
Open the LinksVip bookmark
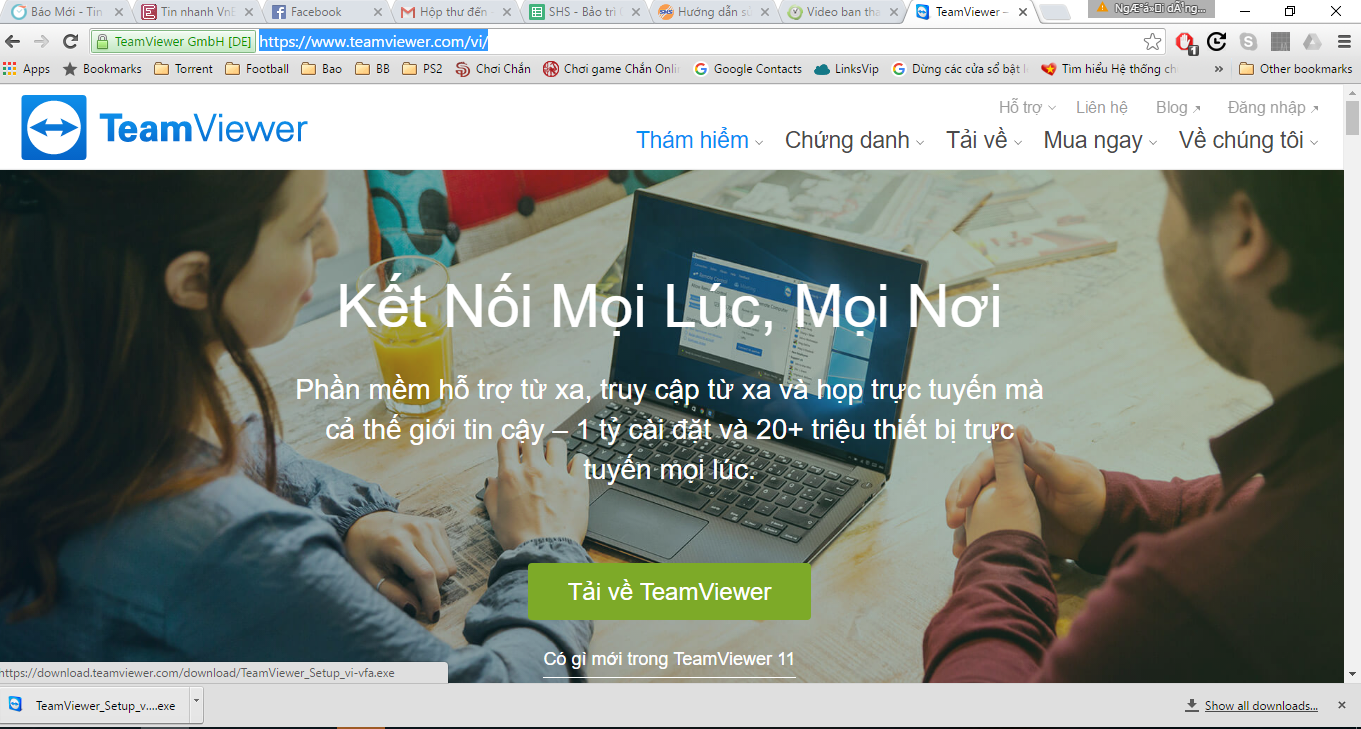(x=846, y=69)
